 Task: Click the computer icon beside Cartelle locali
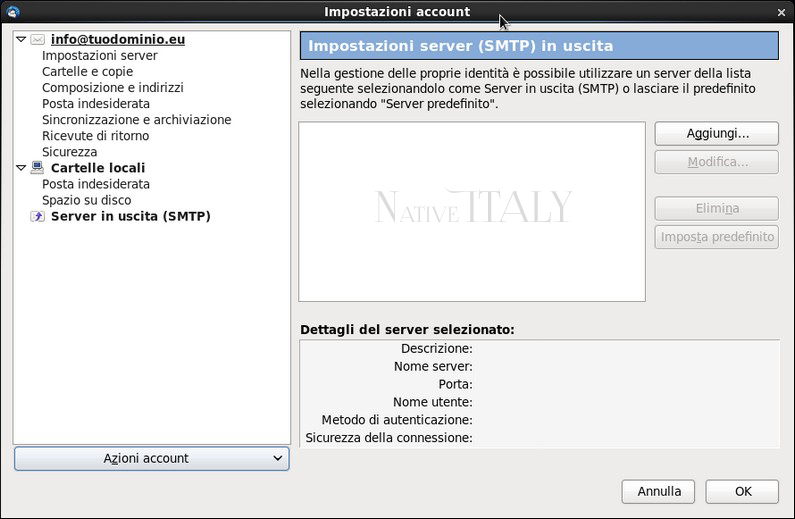[38, 167]
